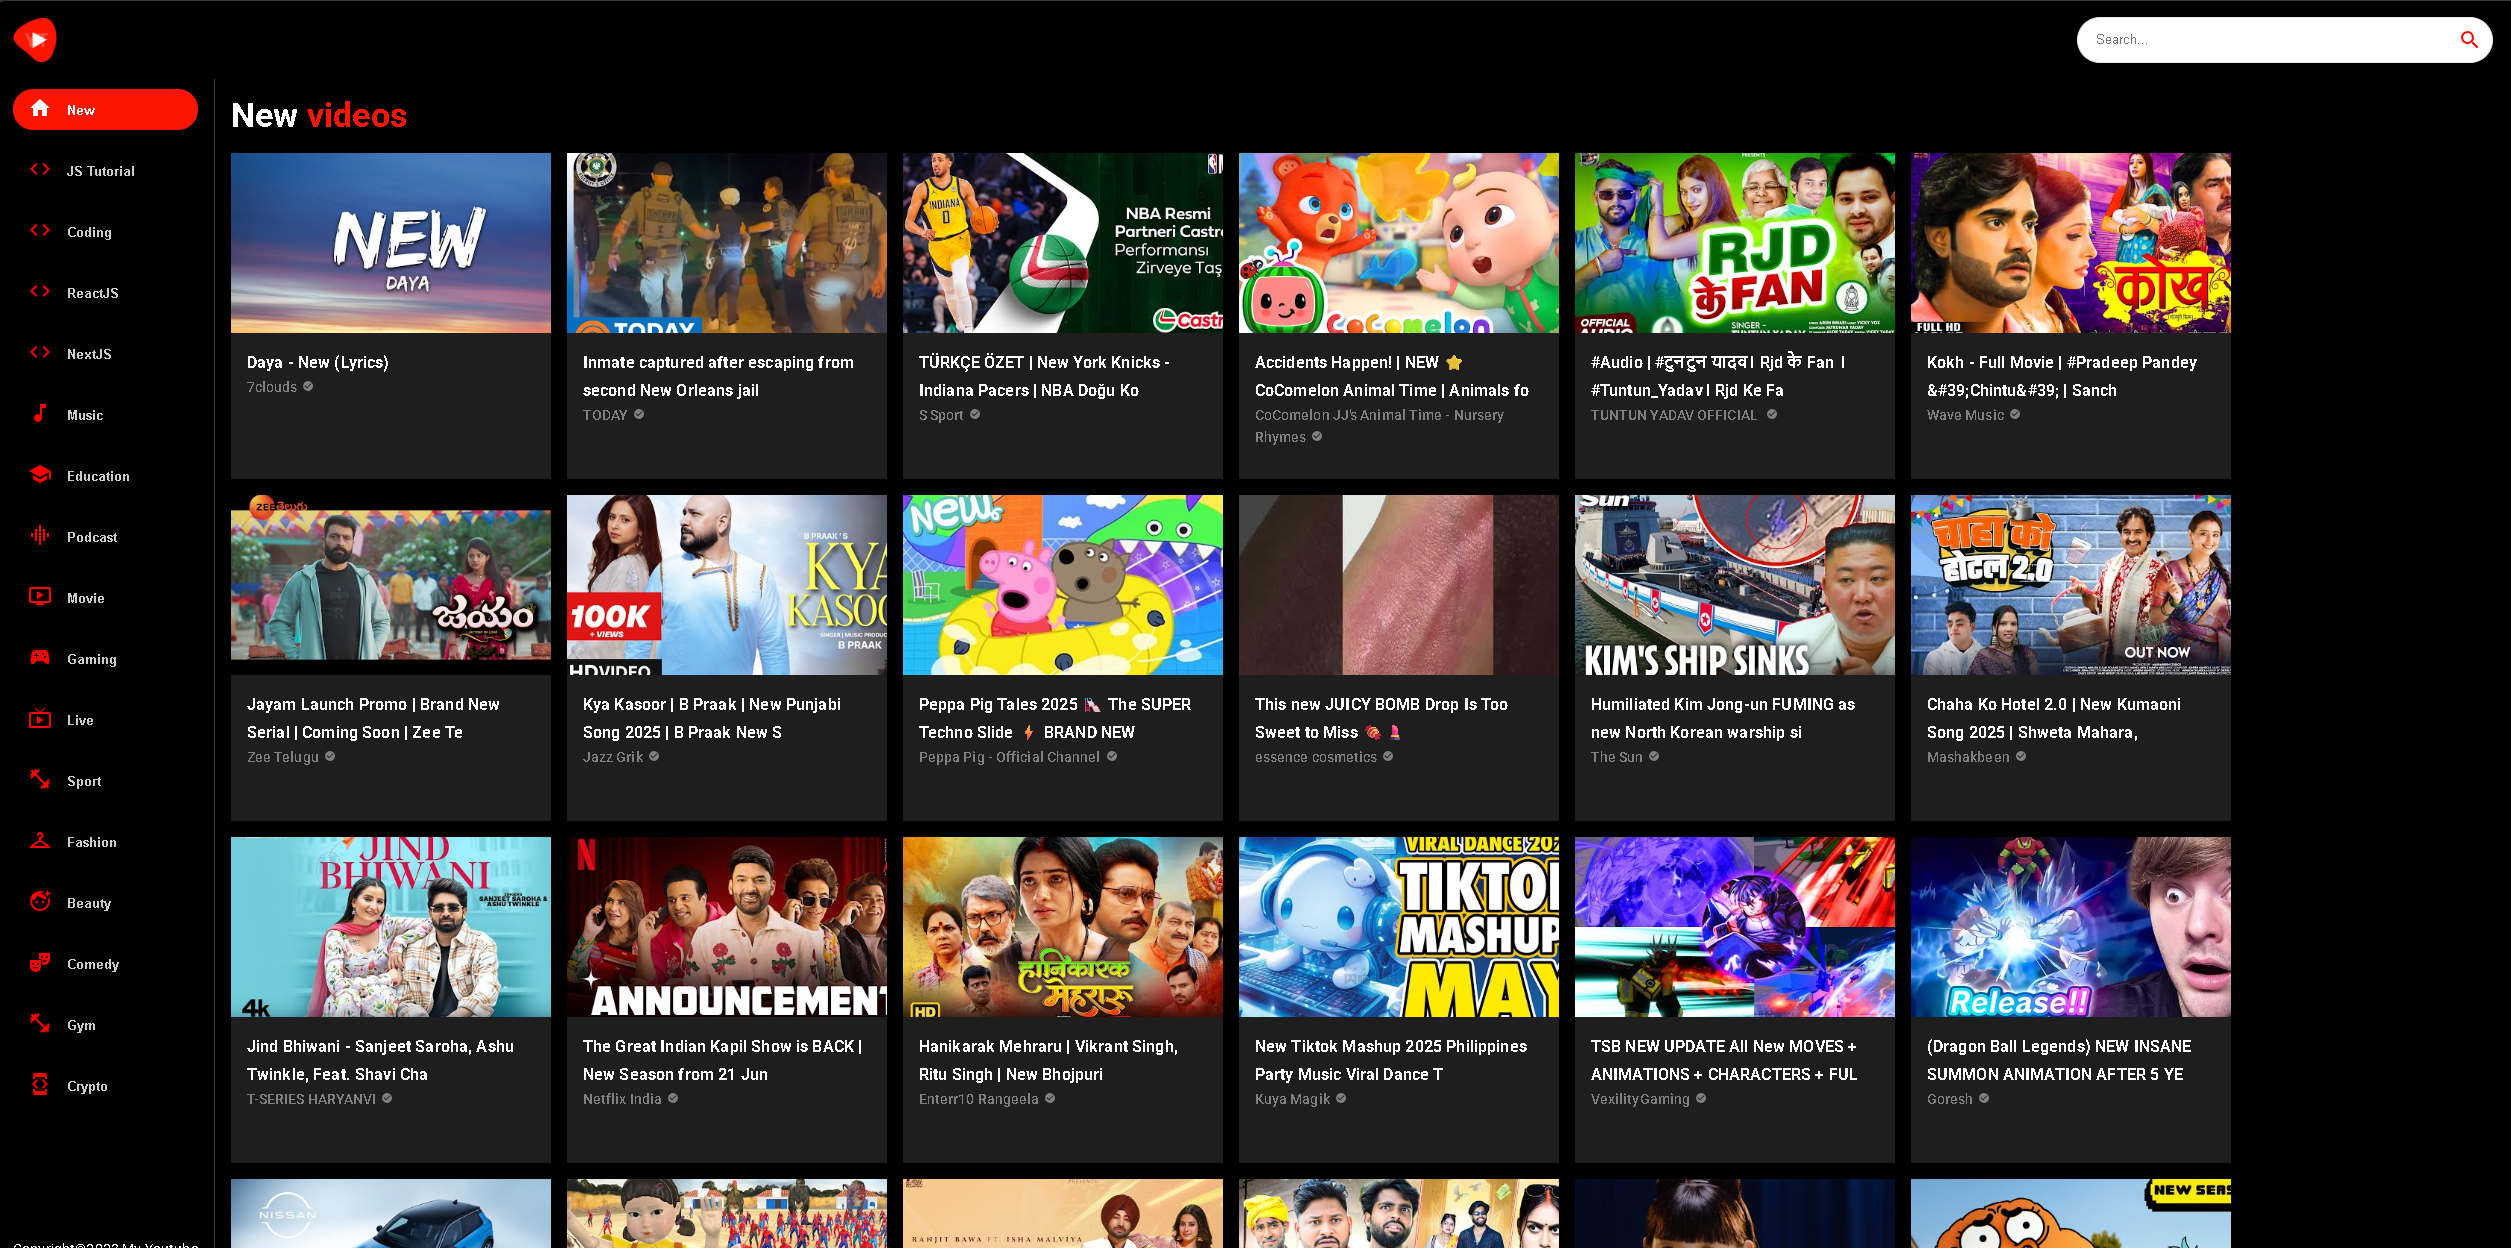This screenshot has width=2511, height=1248.
Task: Click the red YouTube-style logo
Action: (35, 40)
